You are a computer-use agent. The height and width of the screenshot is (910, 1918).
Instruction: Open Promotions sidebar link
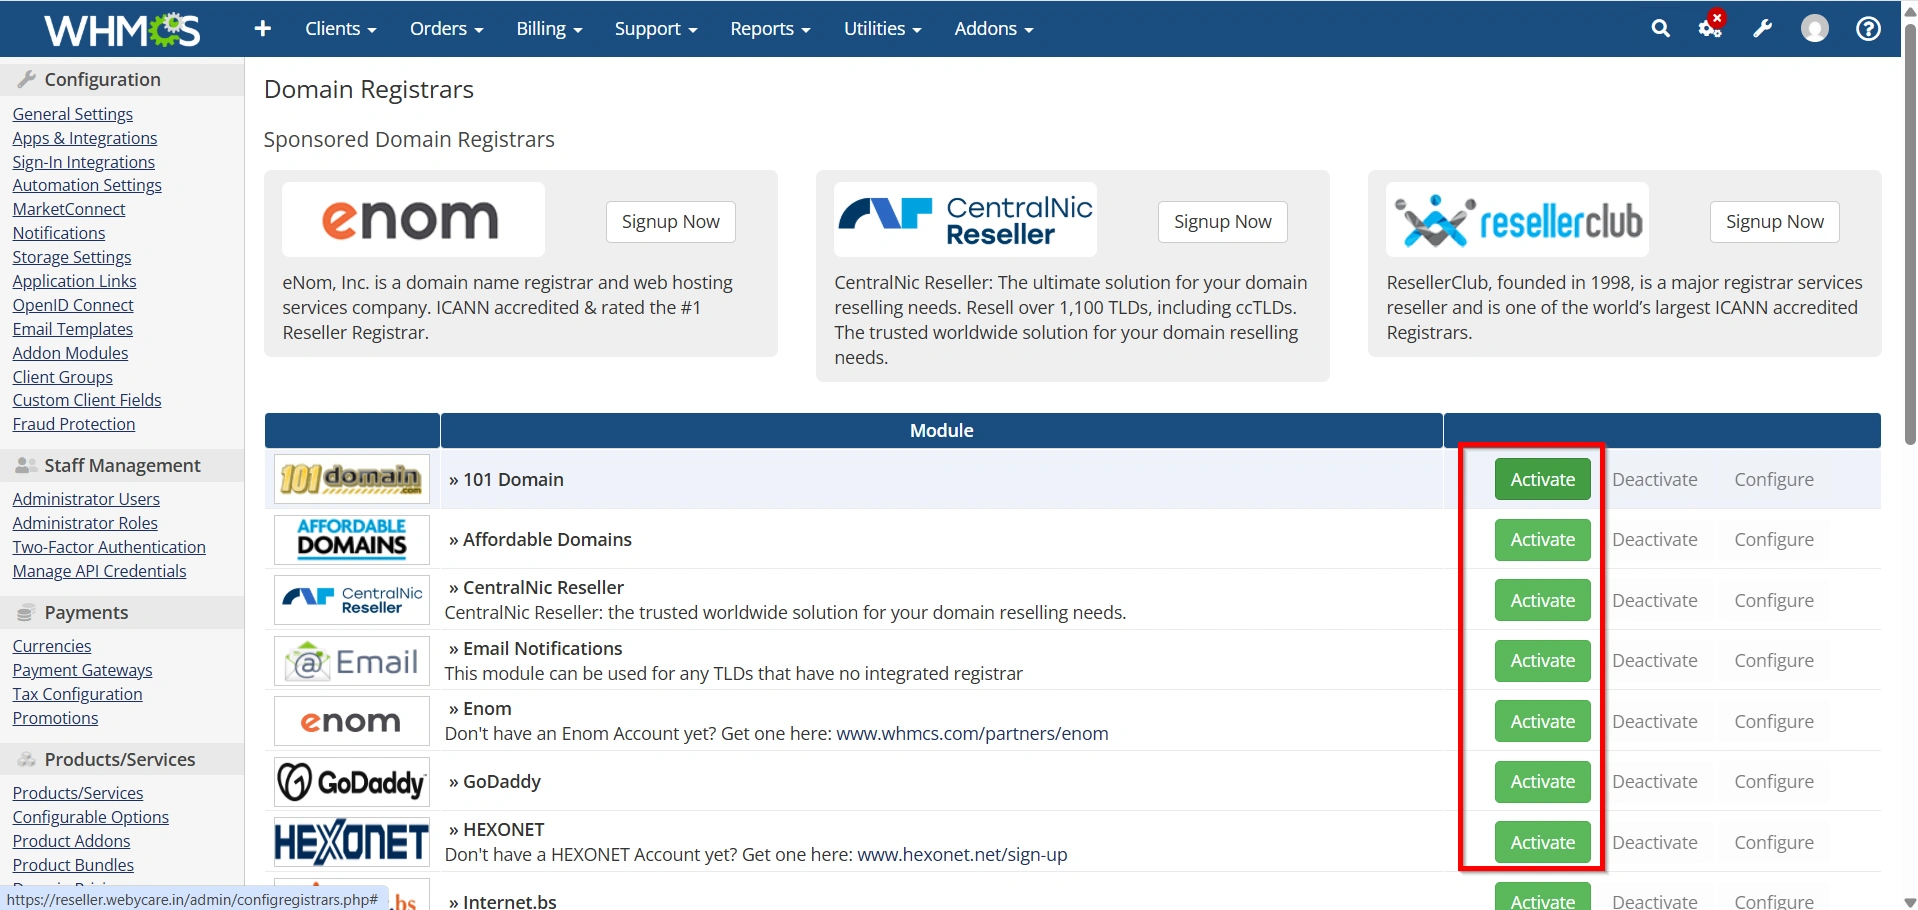(56, 718)
